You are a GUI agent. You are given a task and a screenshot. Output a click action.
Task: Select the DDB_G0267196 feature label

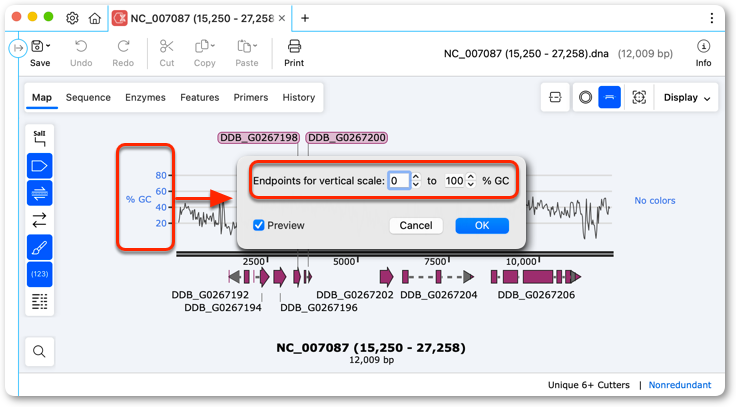(319, 307)
